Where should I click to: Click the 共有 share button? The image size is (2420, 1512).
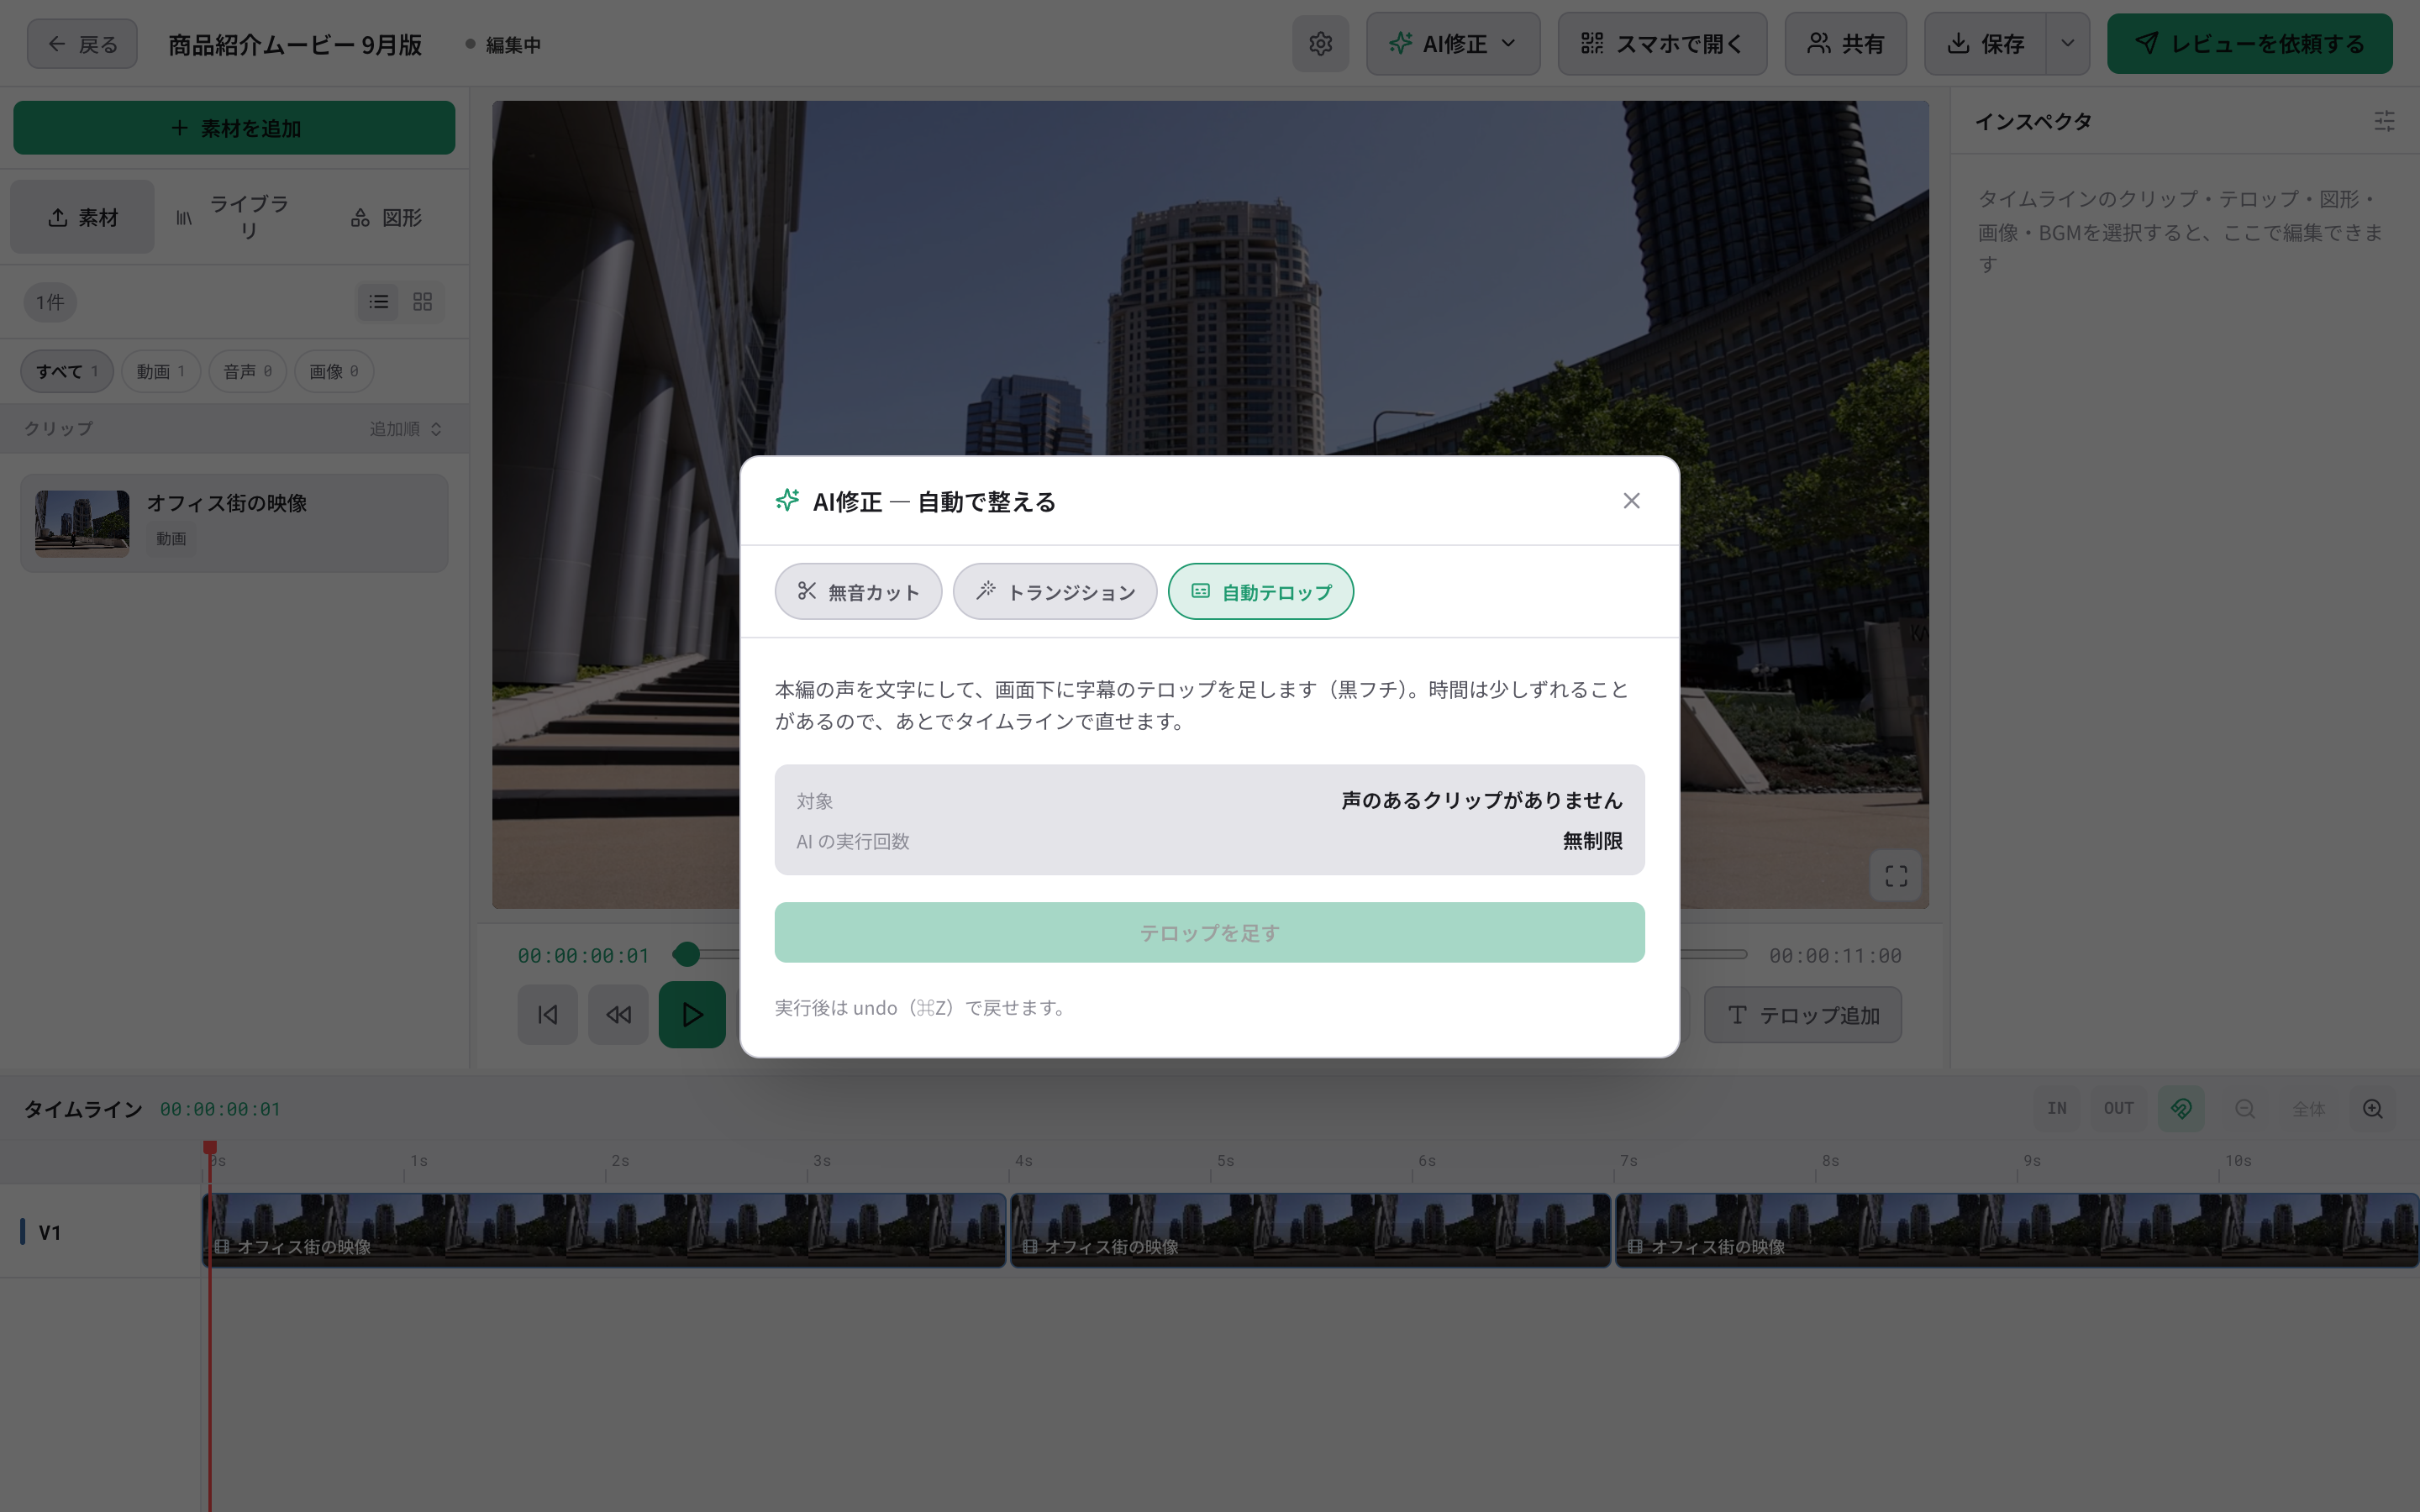[1845, 44]
